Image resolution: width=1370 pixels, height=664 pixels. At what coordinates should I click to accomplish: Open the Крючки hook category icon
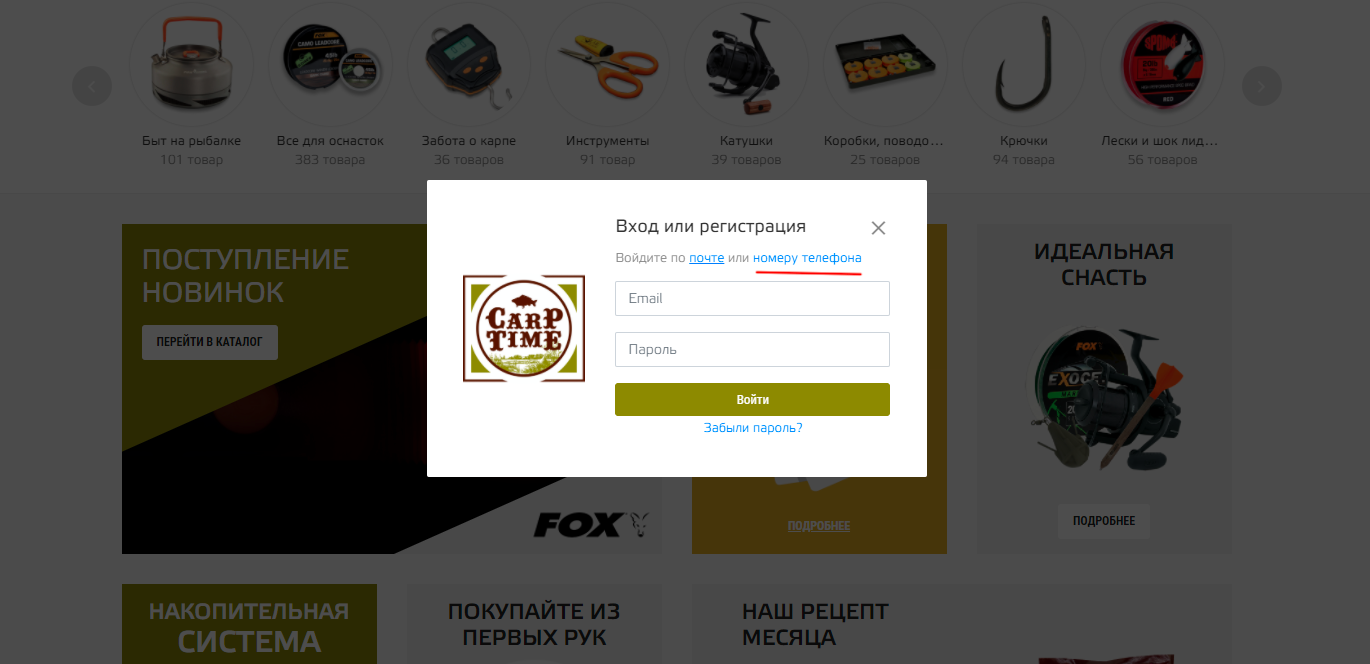[x=1023, y=64]
